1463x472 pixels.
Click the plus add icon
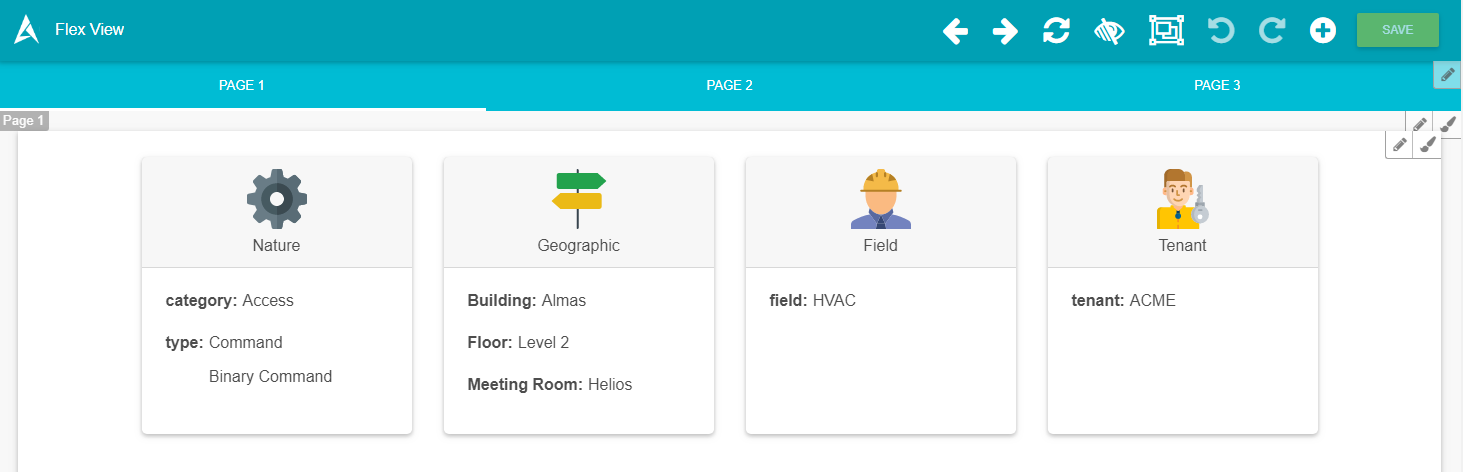pos(1323,31)
